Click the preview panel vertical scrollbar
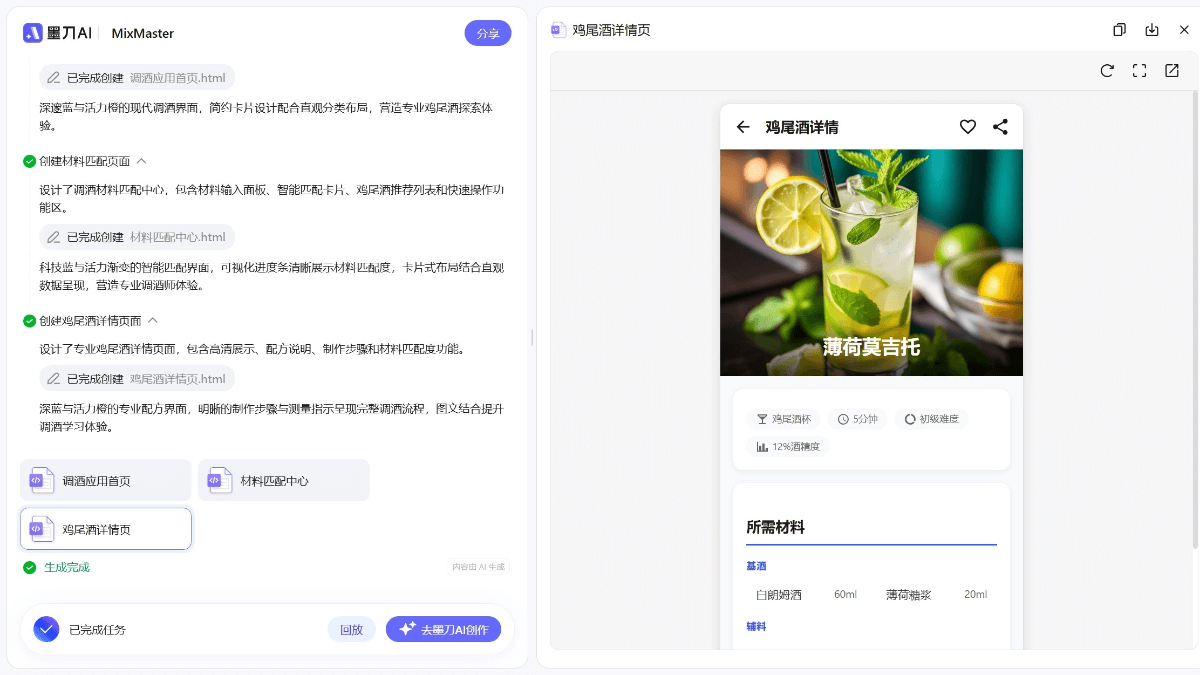The width and height of the screenshot is (1200, 675). (x=1194, y=320)
